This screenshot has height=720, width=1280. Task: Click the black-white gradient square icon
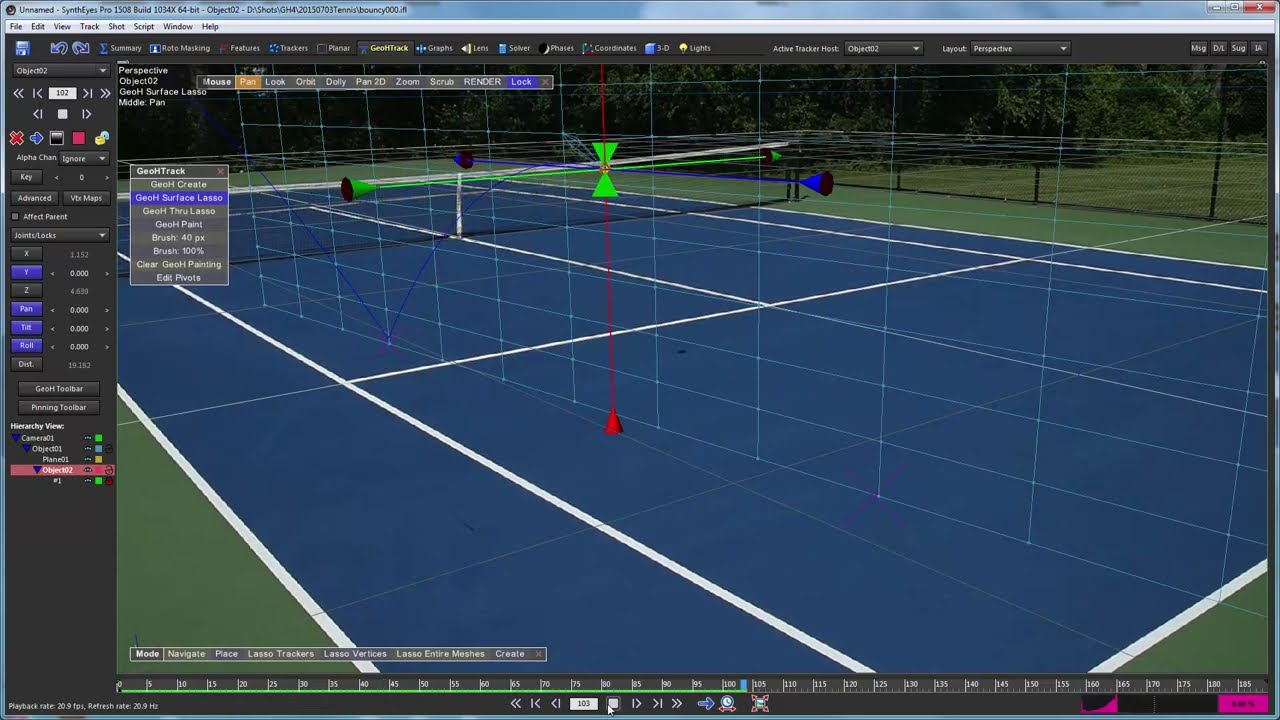[x=57, y=138]
